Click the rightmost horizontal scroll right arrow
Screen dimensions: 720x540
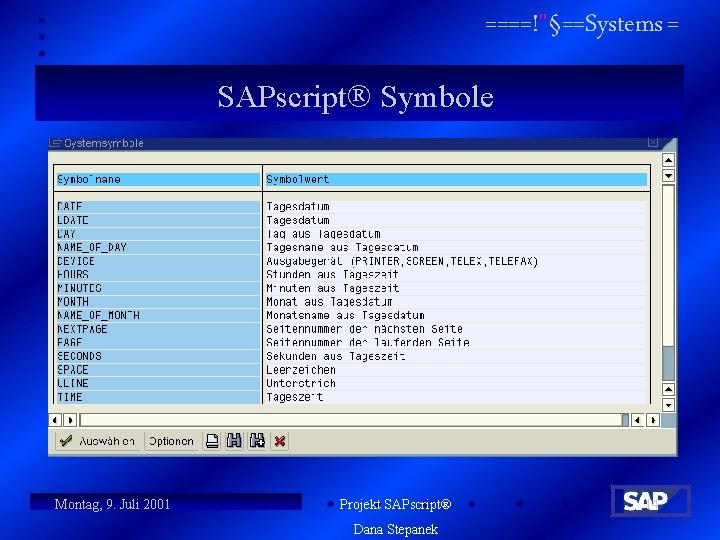coord(652,420)
